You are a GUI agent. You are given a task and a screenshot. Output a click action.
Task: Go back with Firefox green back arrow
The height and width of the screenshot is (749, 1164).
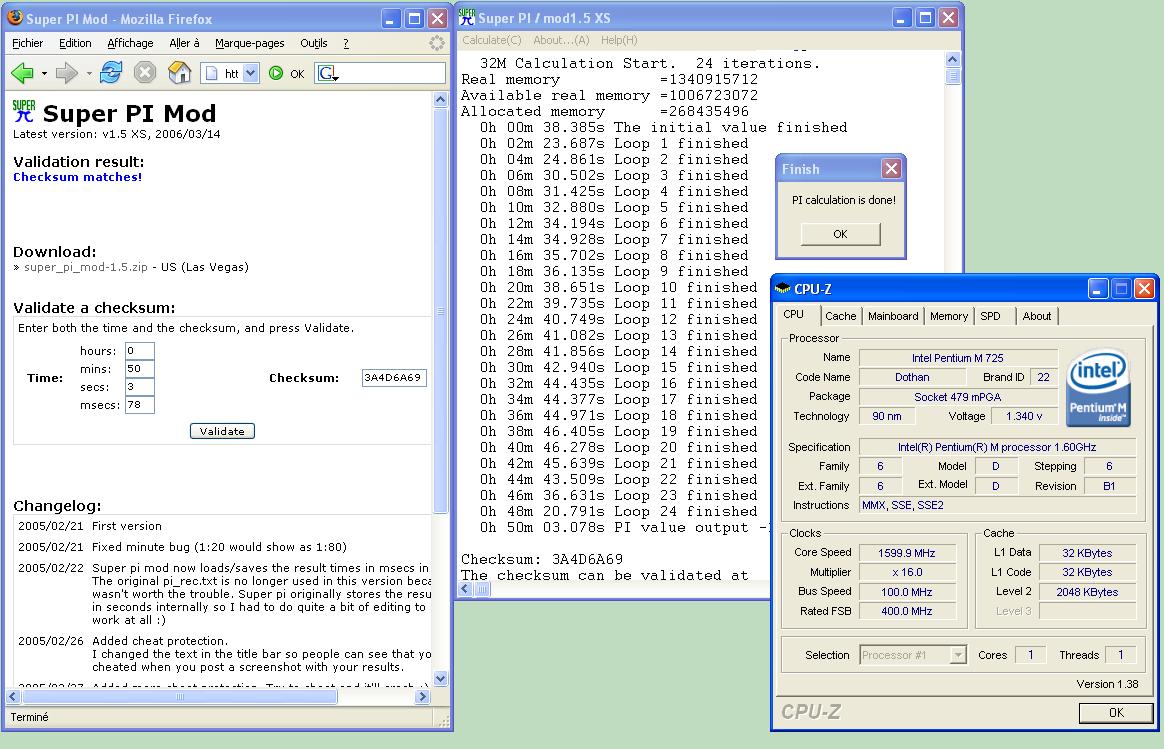coord(22,73)
